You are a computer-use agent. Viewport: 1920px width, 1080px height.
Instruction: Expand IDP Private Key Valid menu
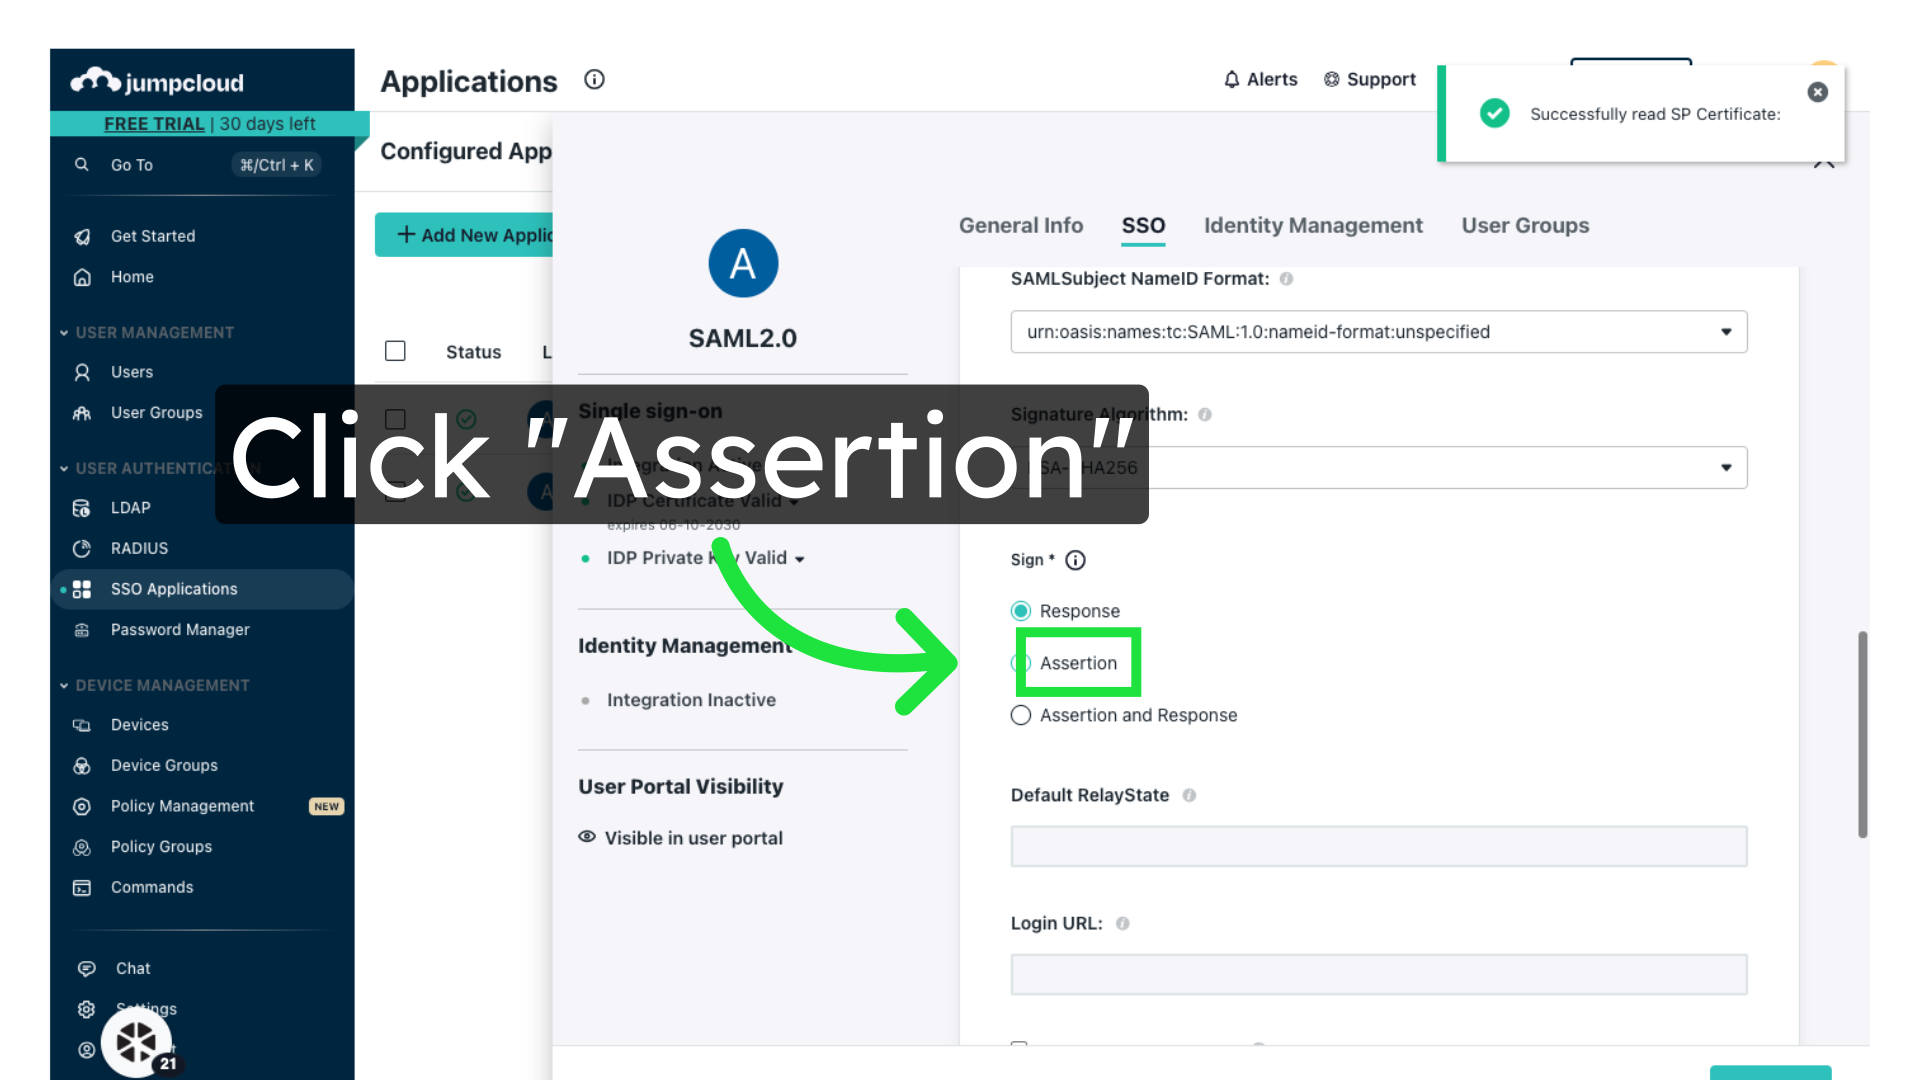click(799, 559)
